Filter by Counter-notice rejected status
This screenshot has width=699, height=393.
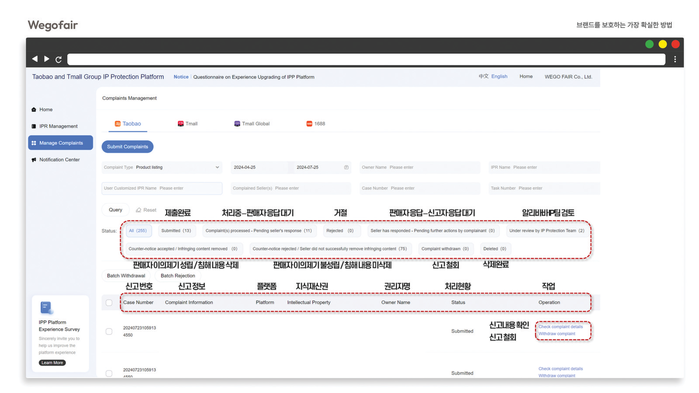[x=330, y=249]
